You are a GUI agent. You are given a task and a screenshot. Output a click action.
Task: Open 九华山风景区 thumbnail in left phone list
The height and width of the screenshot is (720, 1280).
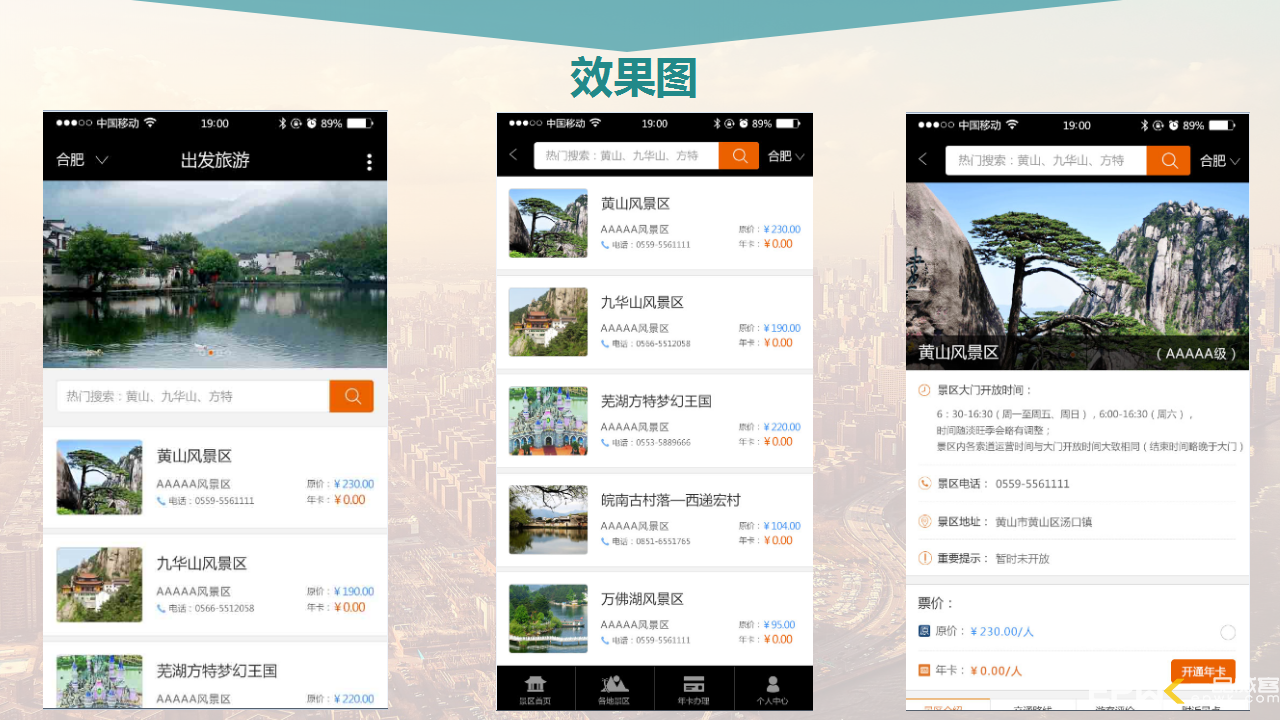coord(99,584)
